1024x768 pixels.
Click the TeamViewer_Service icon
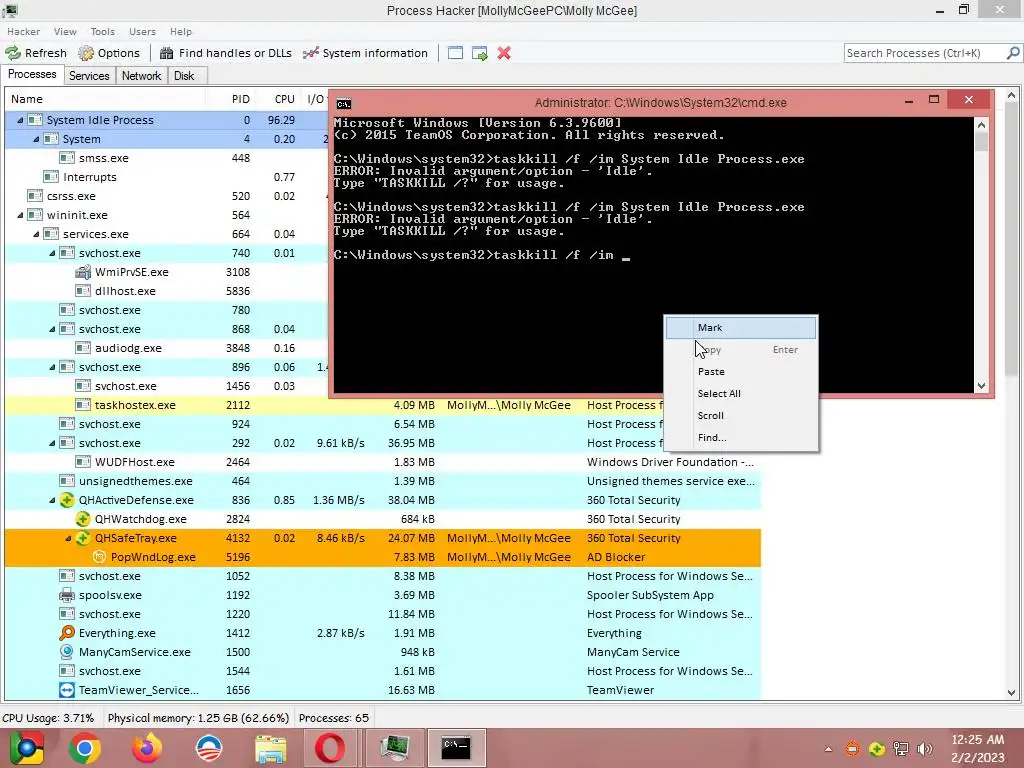click(x=67, y=690)
